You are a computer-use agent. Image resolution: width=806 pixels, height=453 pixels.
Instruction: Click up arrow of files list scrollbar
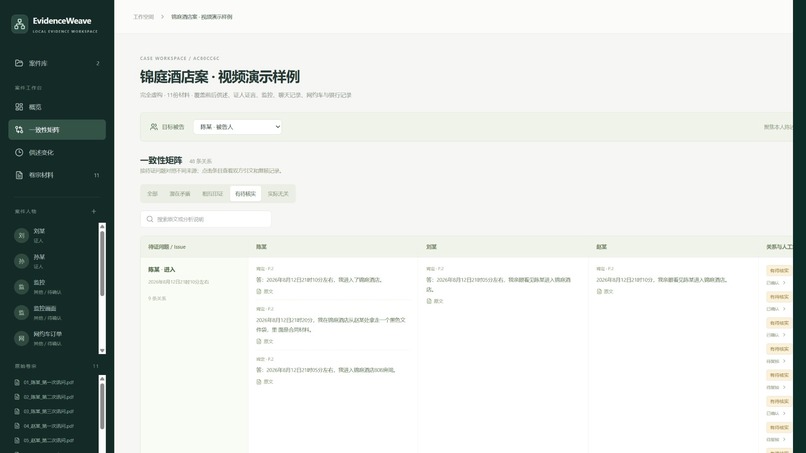[102, 379]
